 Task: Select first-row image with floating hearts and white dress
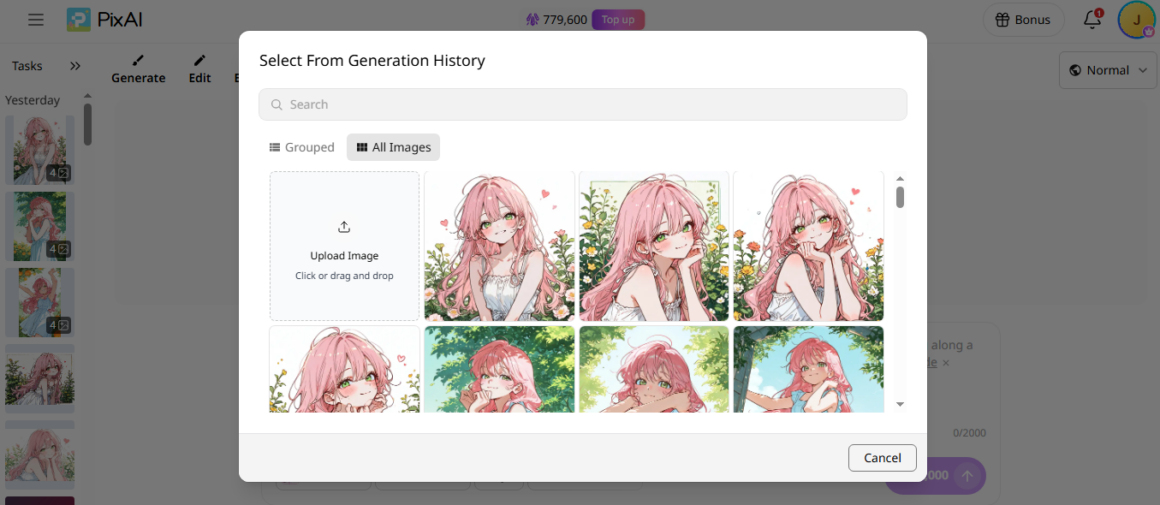pyautogui.click(x=499, y=246)
